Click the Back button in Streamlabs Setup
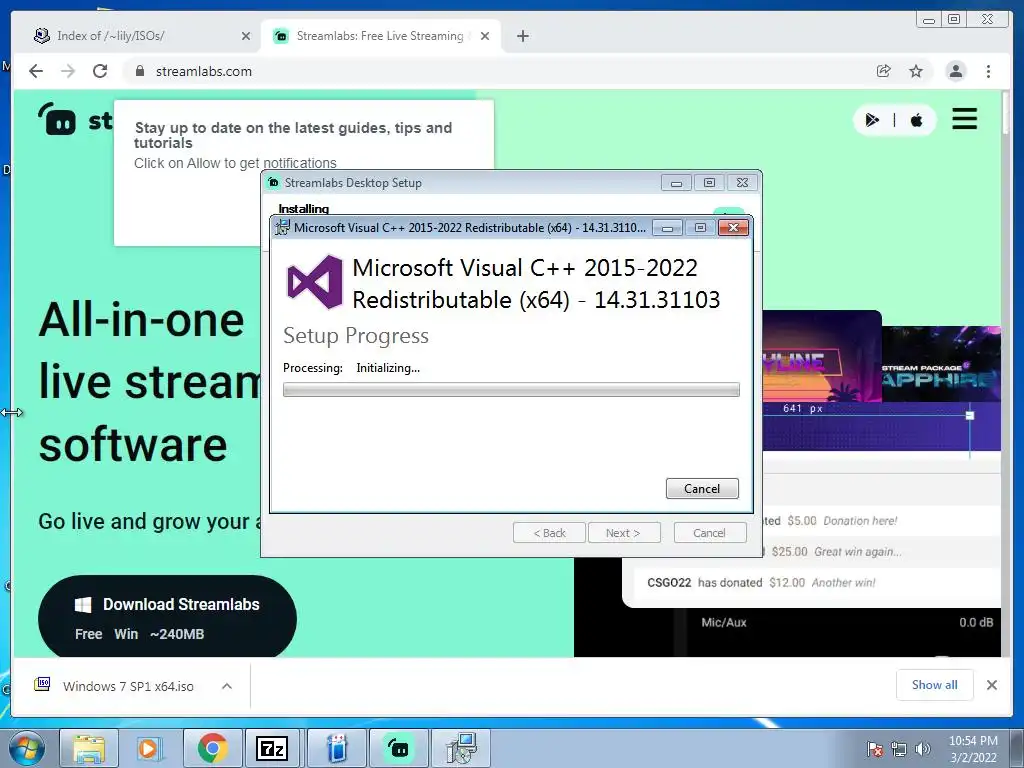The image size is (1024, 768). 549,533
